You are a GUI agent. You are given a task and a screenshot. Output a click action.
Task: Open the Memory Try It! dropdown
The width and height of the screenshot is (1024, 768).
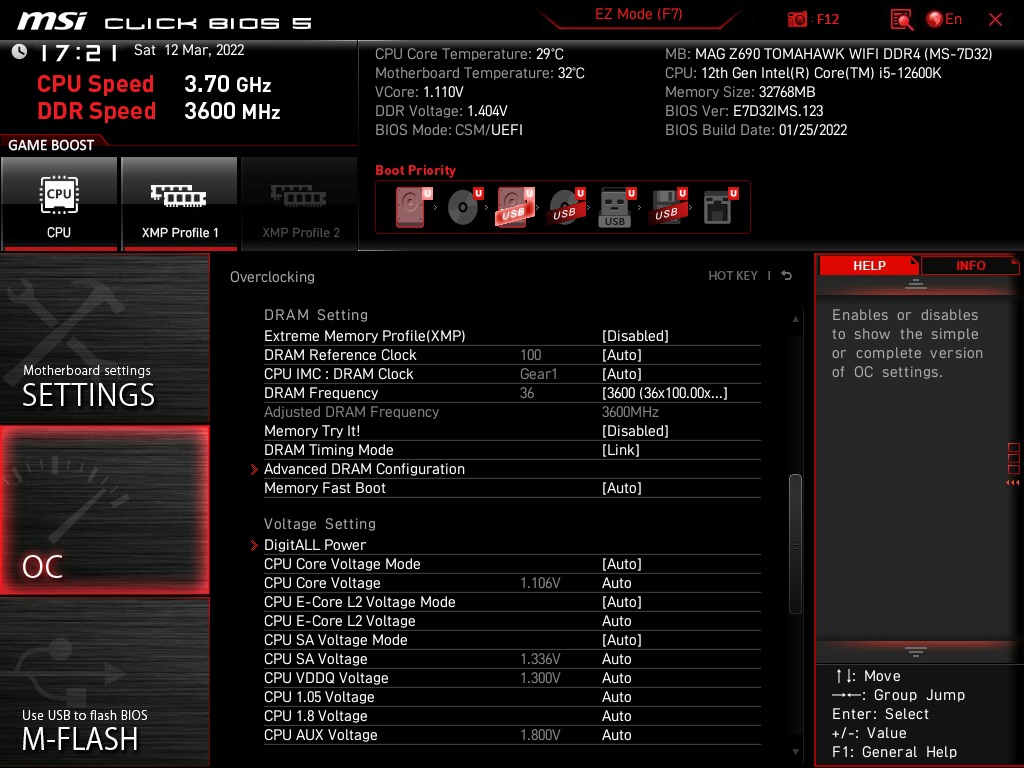(x=635, y=431)
